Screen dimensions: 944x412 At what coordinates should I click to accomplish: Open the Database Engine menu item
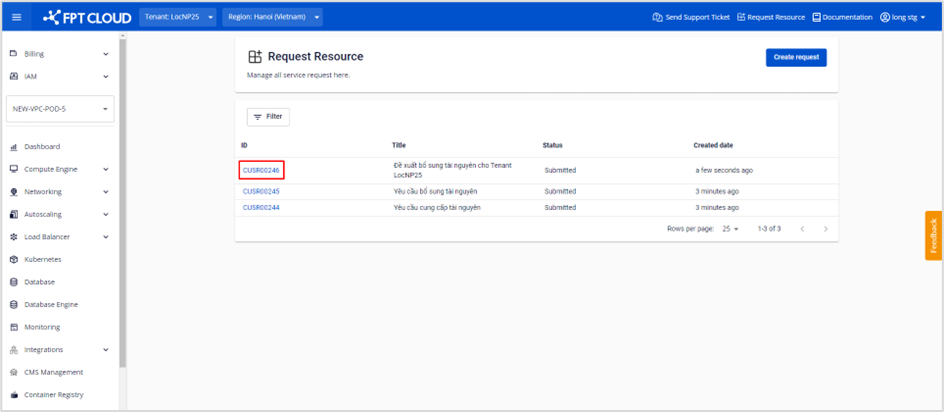(50, 305)
